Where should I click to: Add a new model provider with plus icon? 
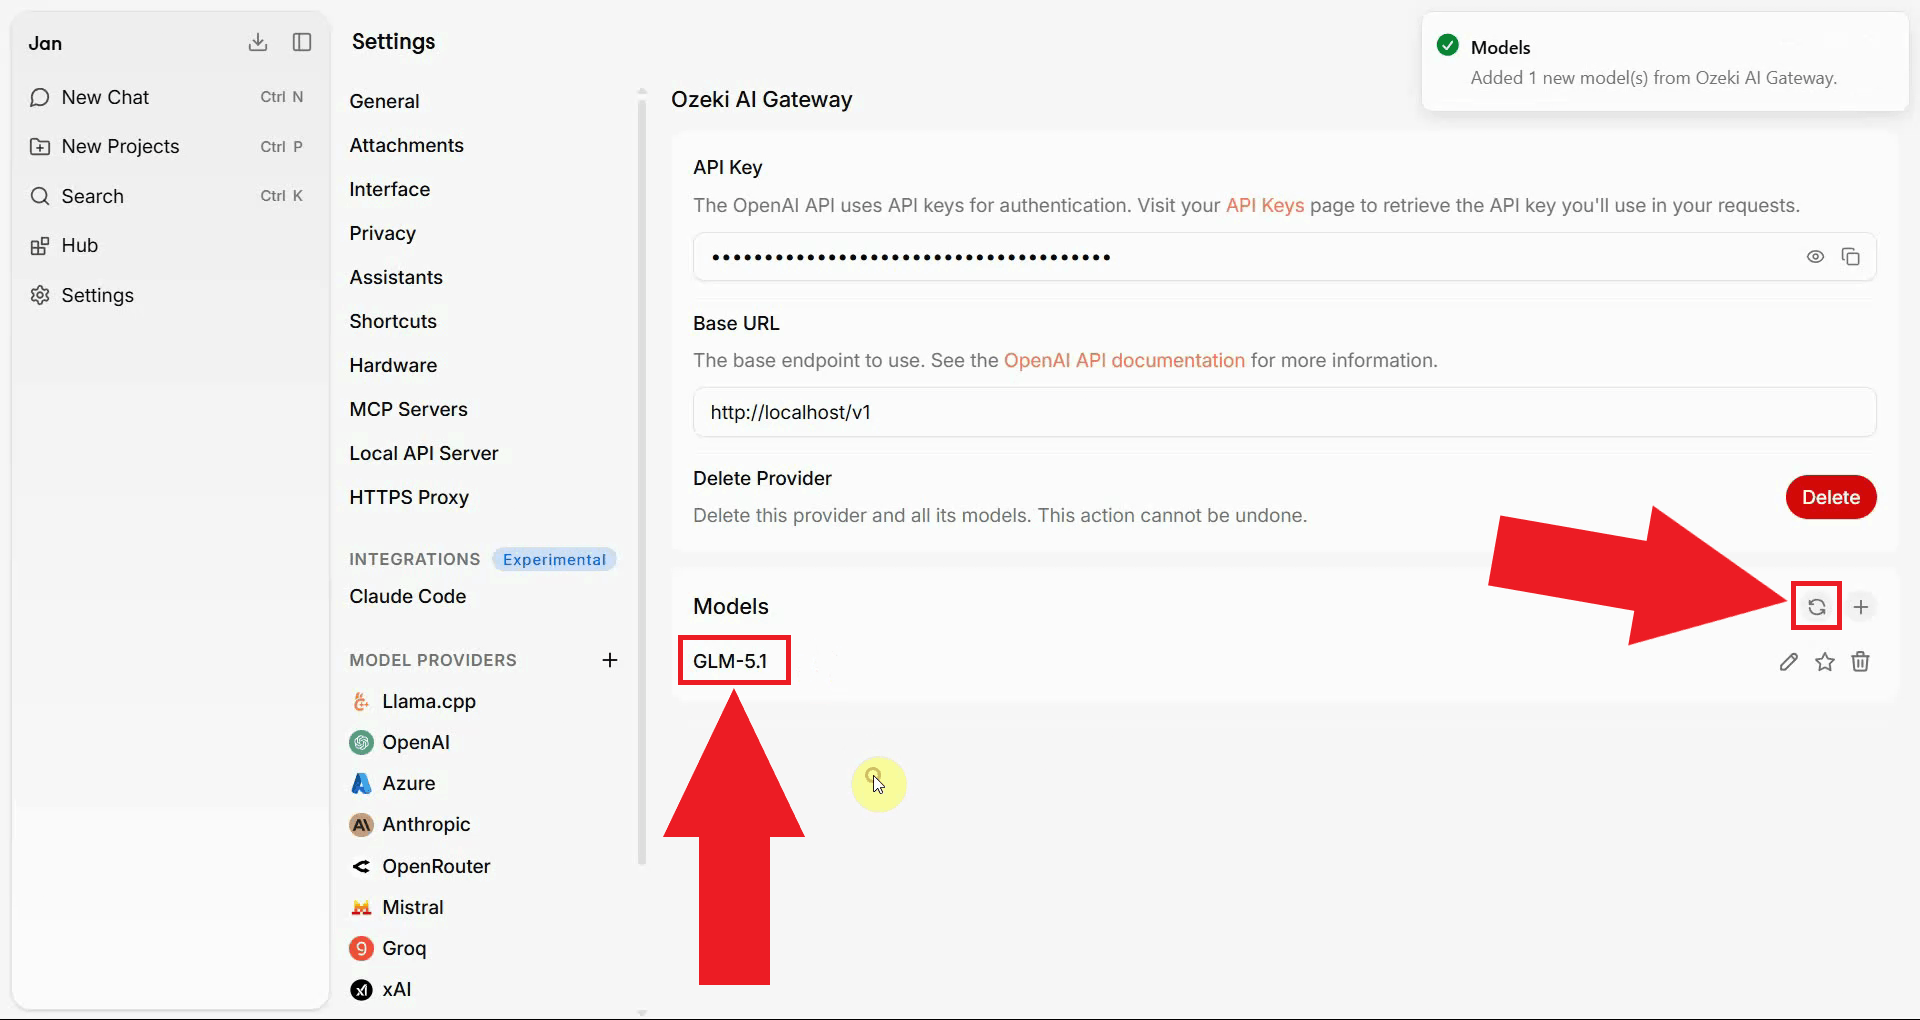(x=610, y=659)
